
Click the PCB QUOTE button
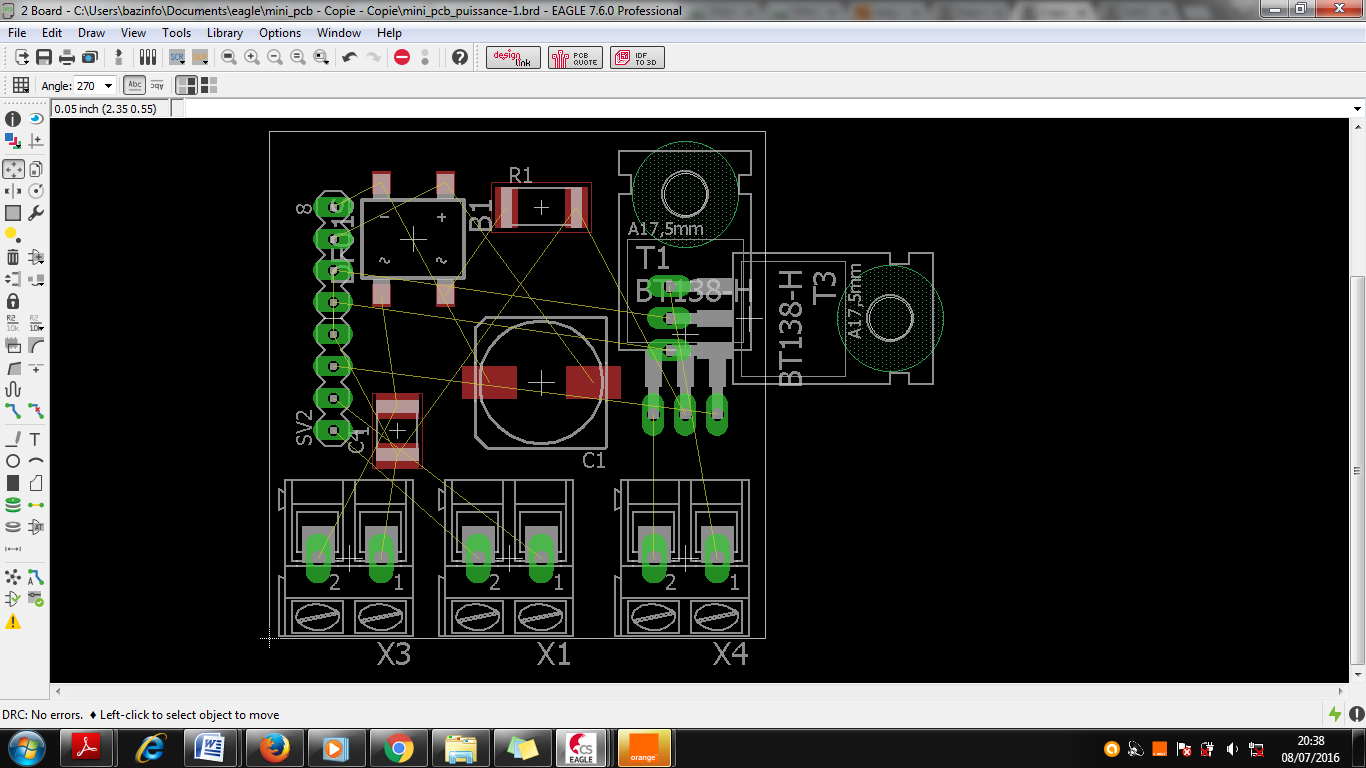tap(574, 58)
